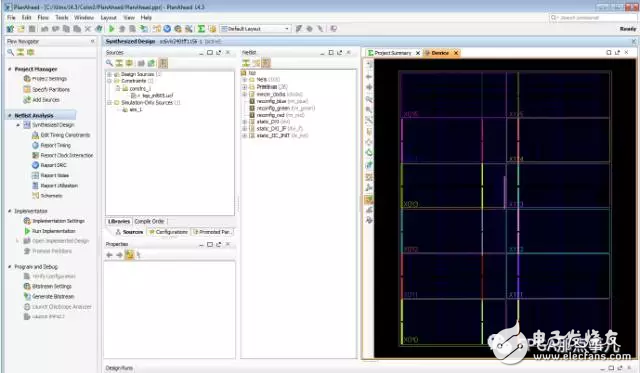The height and width of the screenshot is (373, 640).
Task: Collapse the Flow Navigator pane with chevron
Action: [x=93, y=41]
